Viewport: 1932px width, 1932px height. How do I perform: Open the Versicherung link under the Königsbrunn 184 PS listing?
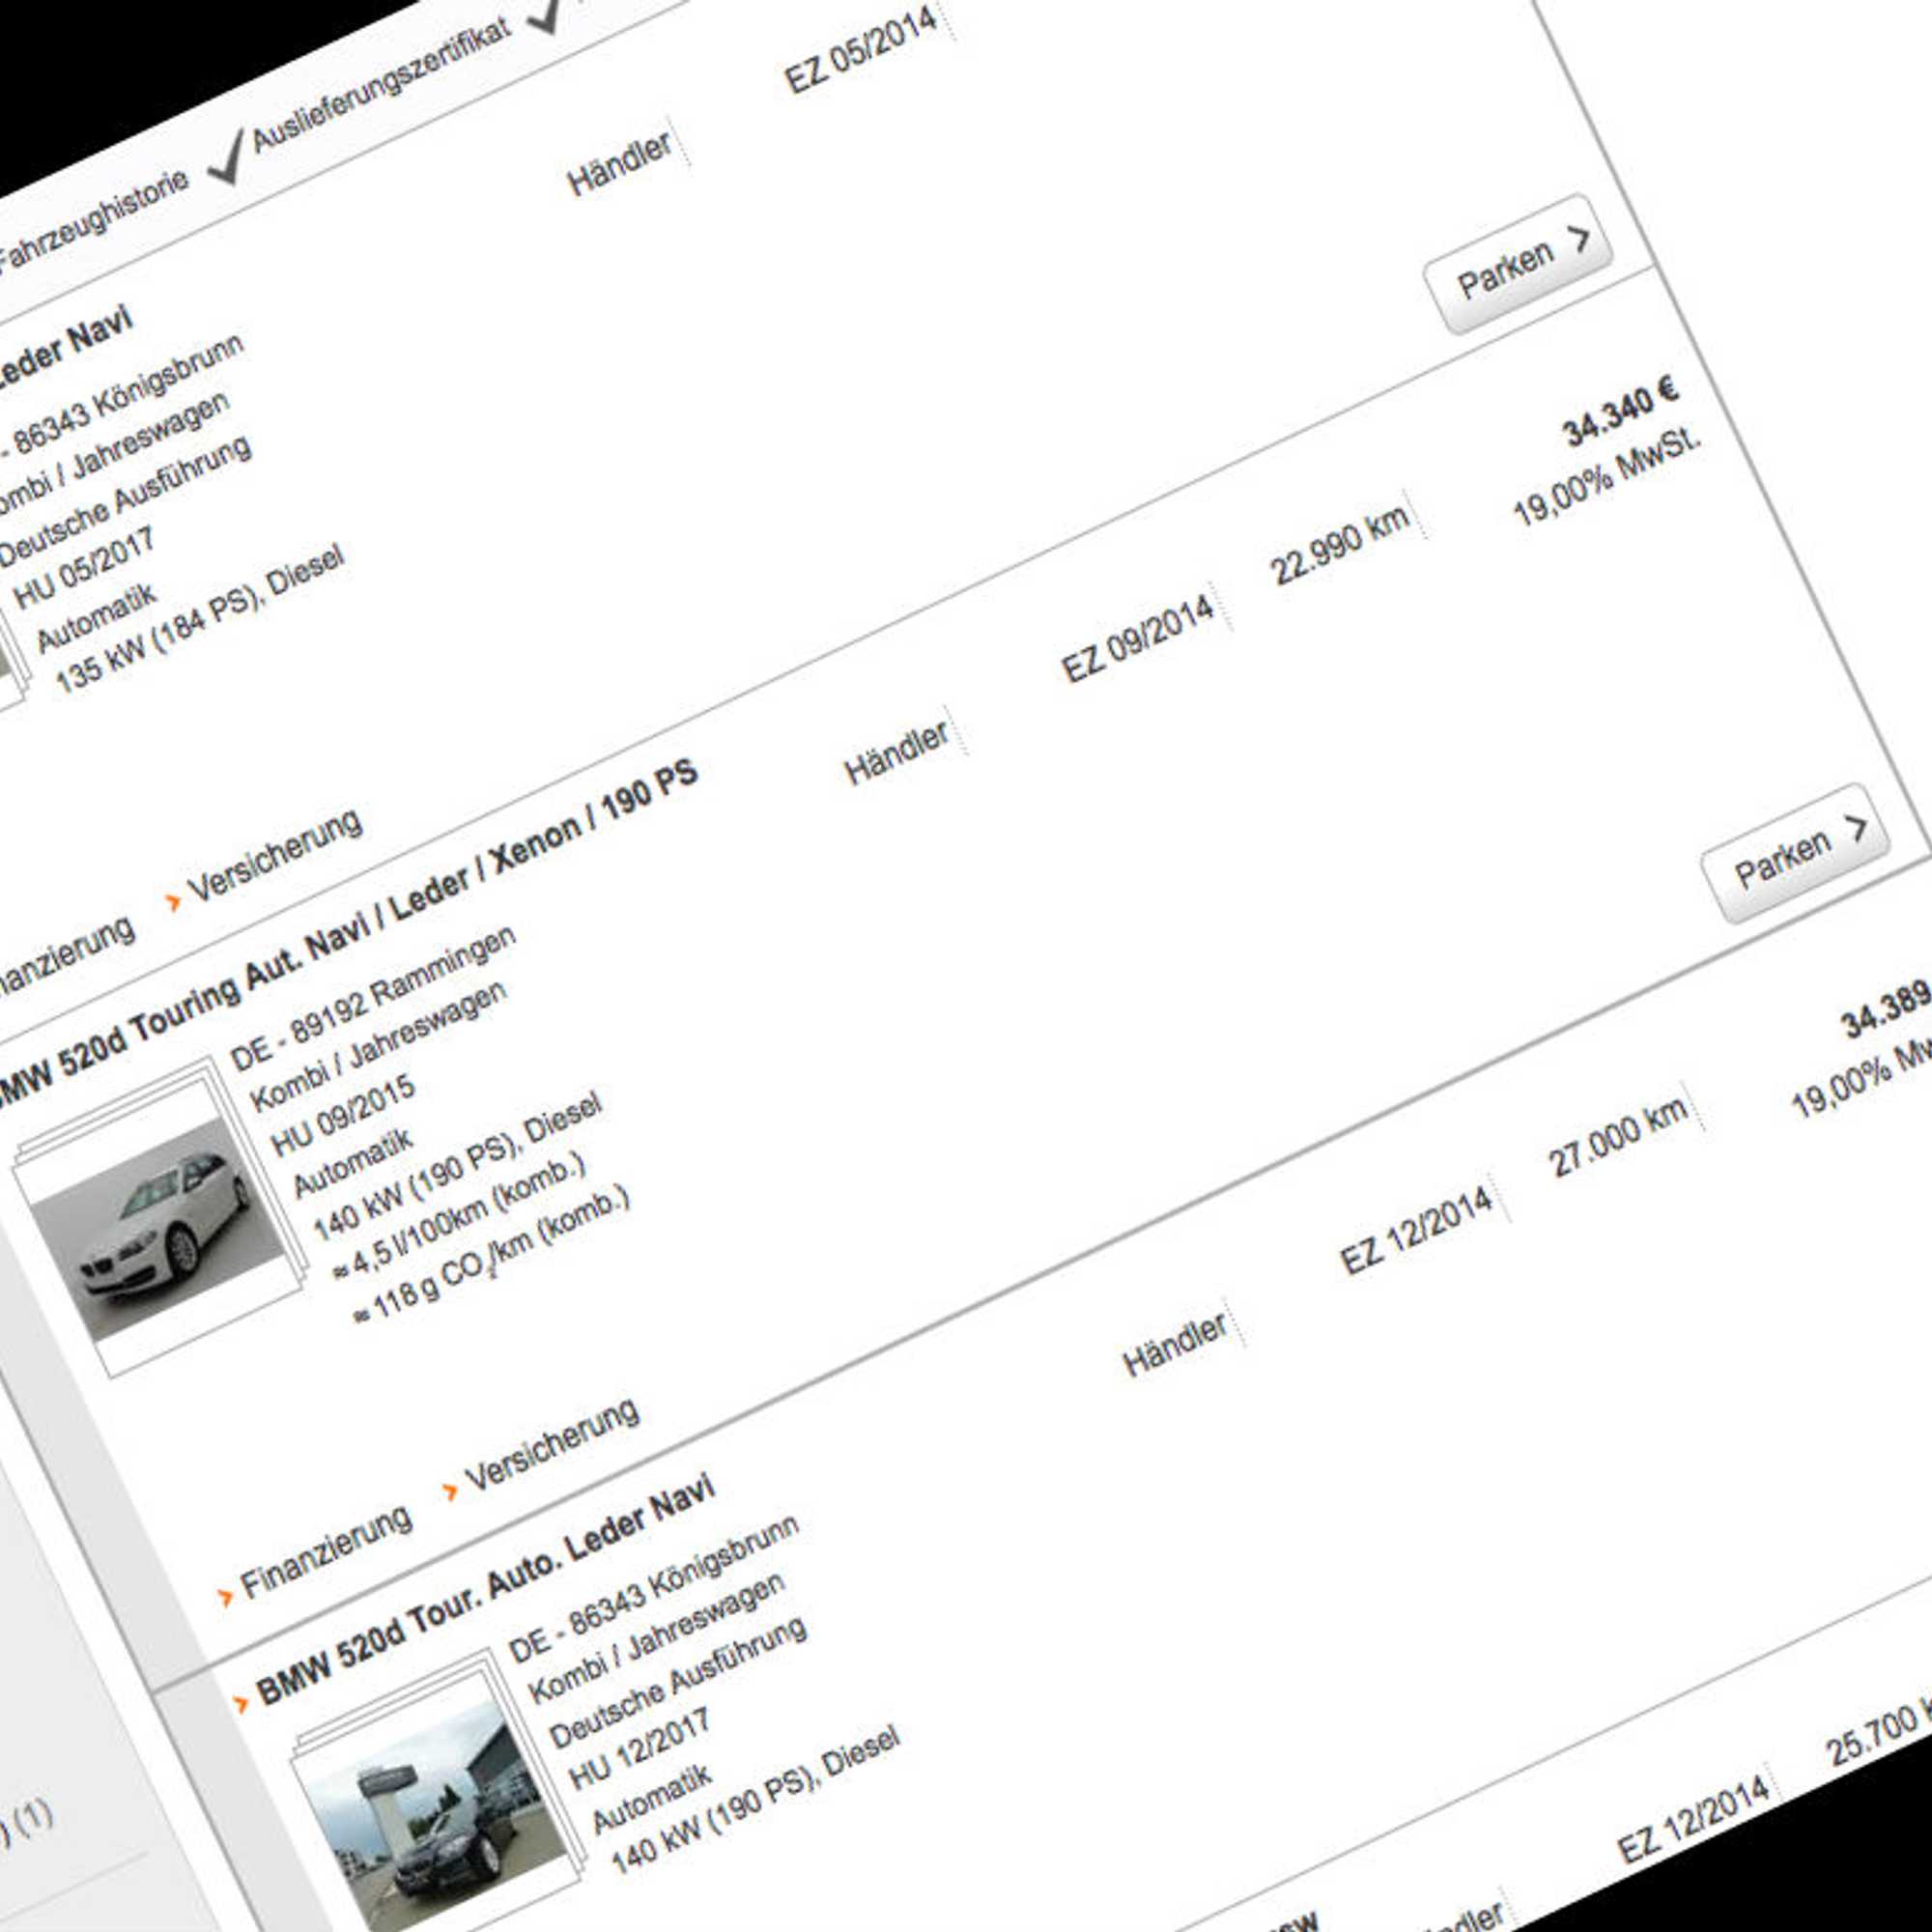pyautogui.click(x=275, y=855)
